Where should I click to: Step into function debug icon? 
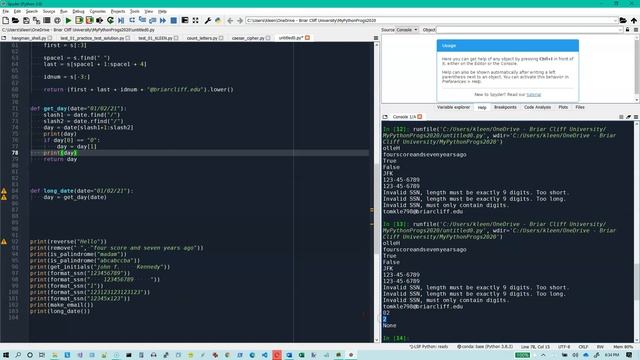(142, 20)
